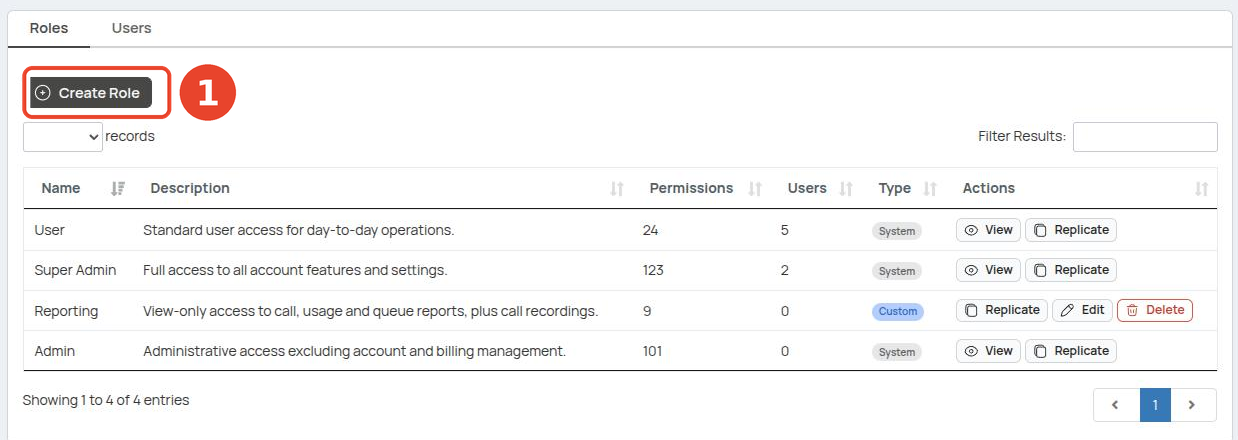Replicate the Admin role

[x=1071, y=351]
